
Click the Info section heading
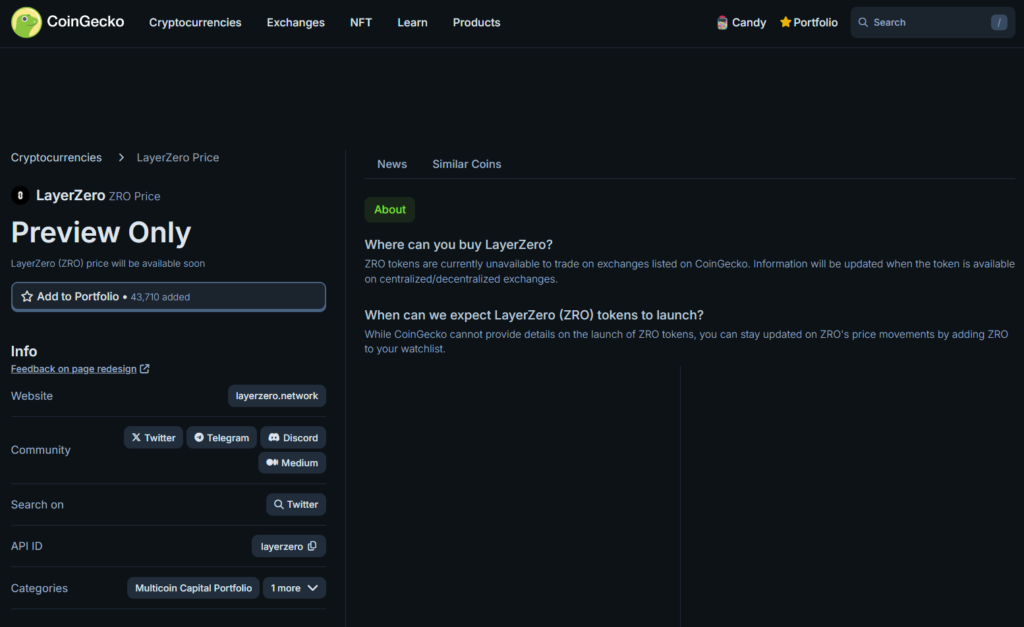click(24, 351)
